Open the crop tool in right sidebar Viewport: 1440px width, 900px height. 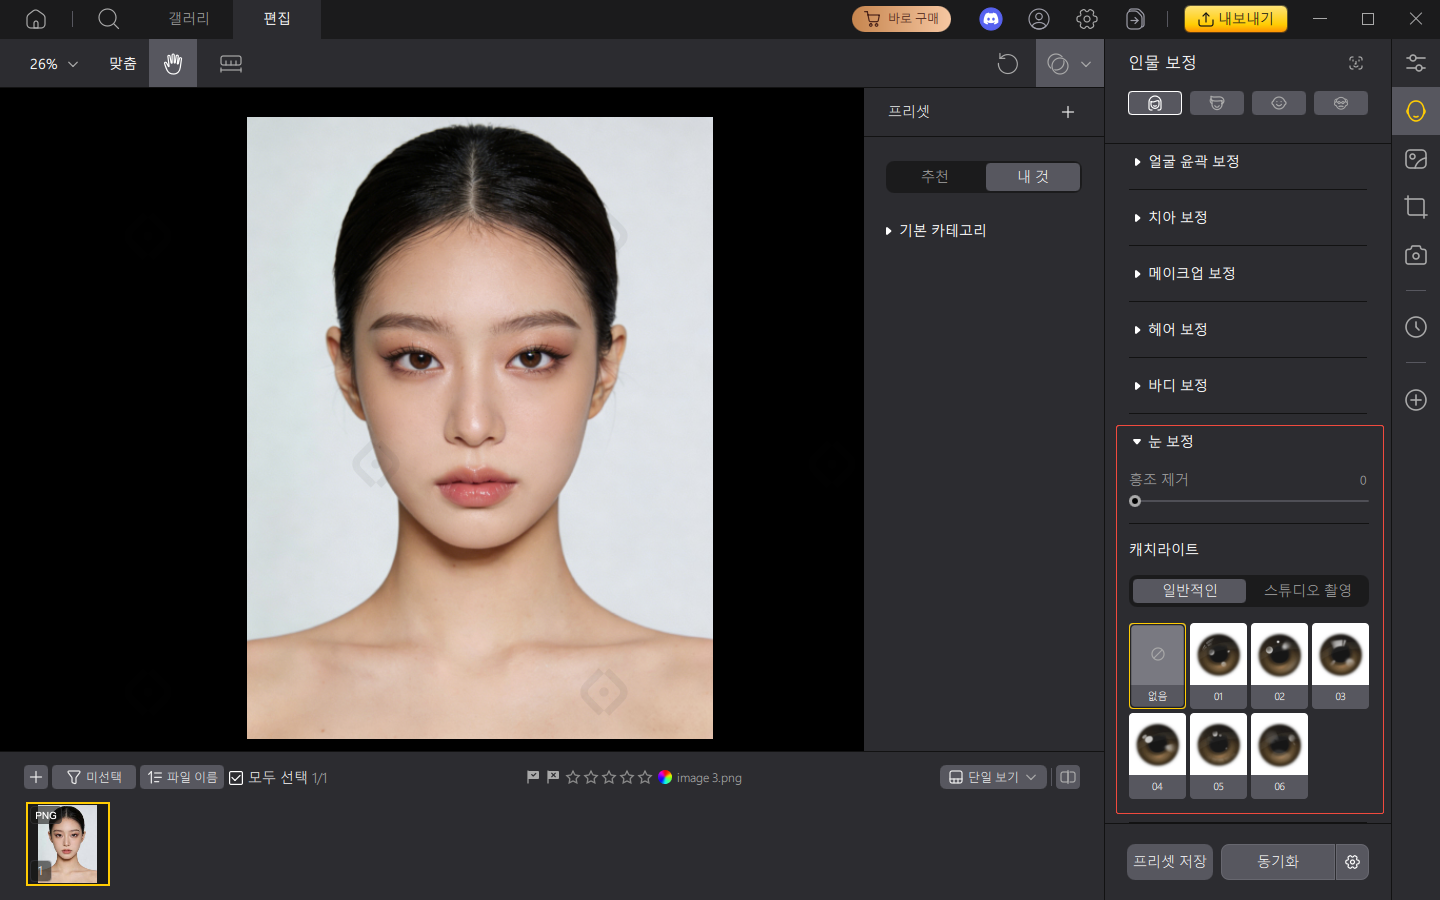[1415, 207]
